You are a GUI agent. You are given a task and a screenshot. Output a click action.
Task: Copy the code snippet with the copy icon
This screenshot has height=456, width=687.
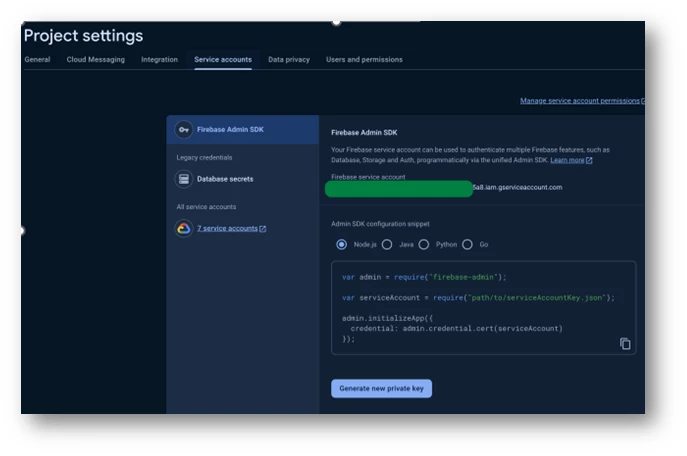625,344
